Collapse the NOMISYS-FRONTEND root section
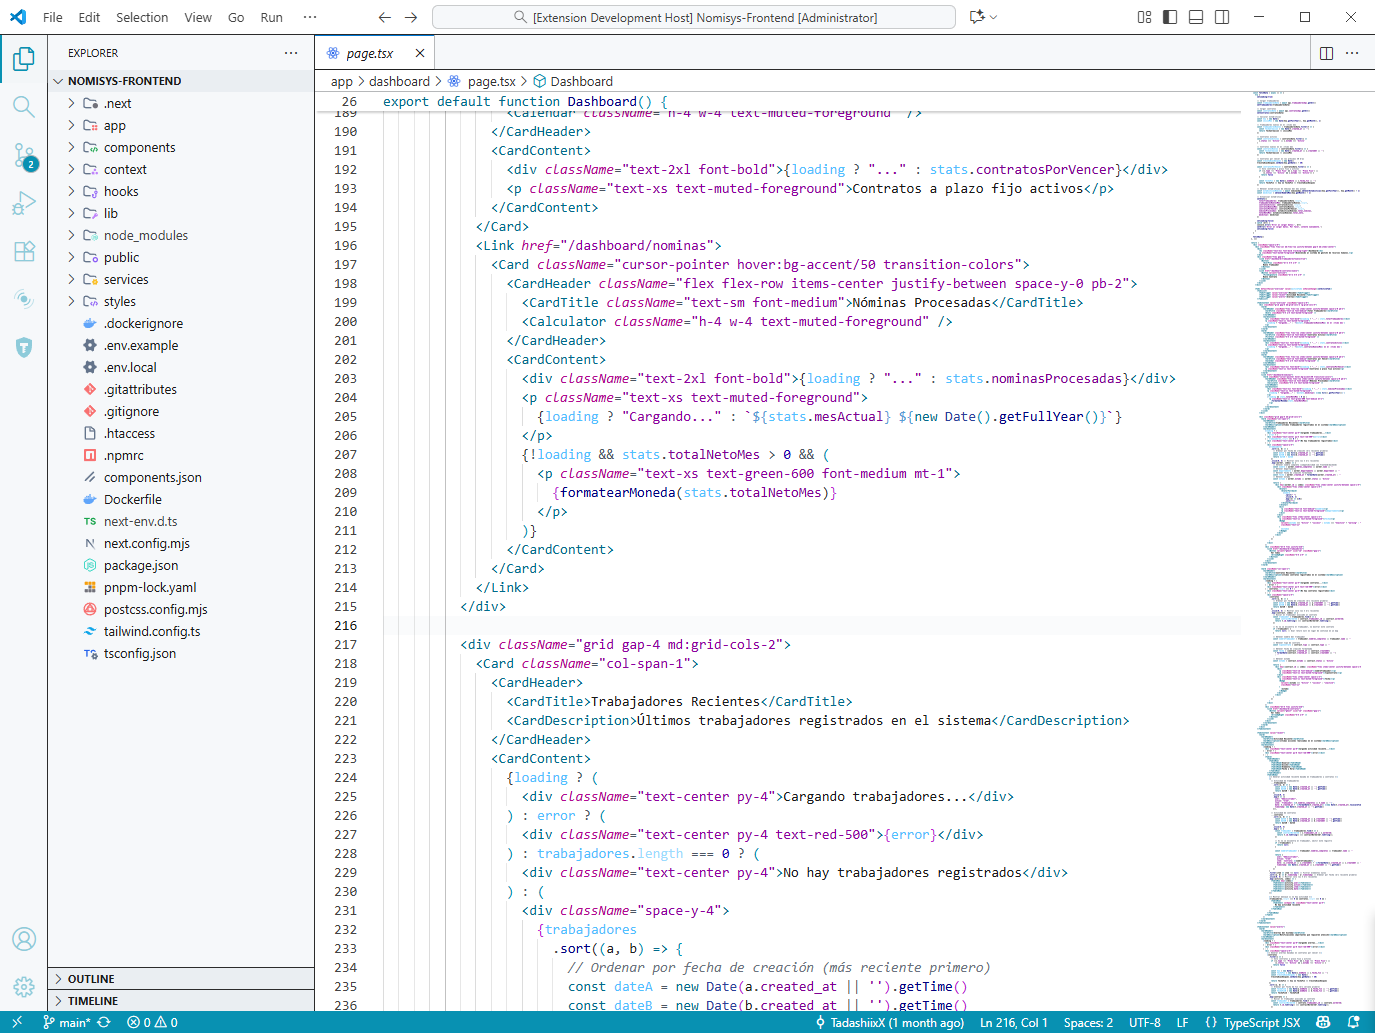The width and height of the screenshot is (1375, 1033). tap(181, 81)
